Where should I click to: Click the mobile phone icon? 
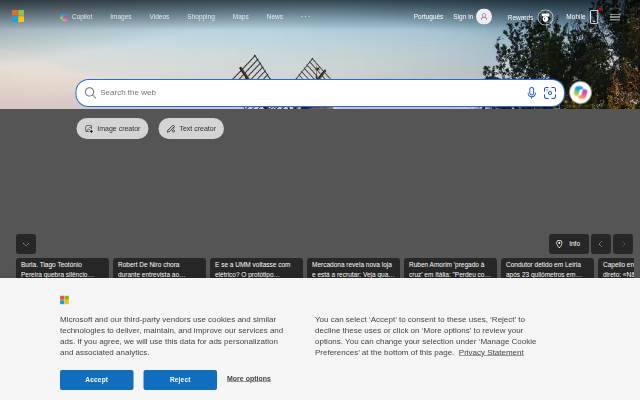(594, 17)
